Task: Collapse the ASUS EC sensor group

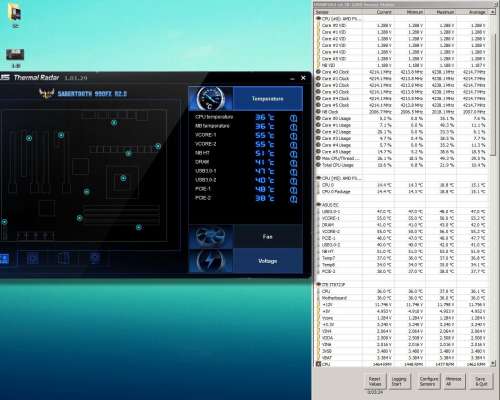Action: click(318, 205)
